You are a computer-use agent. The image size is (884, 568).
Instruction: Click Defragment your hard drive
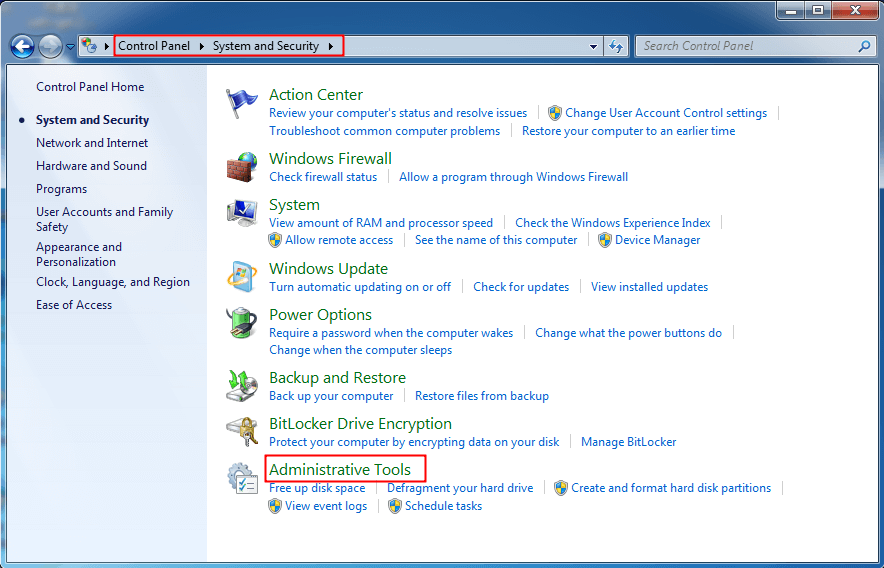tap(460, 488)
